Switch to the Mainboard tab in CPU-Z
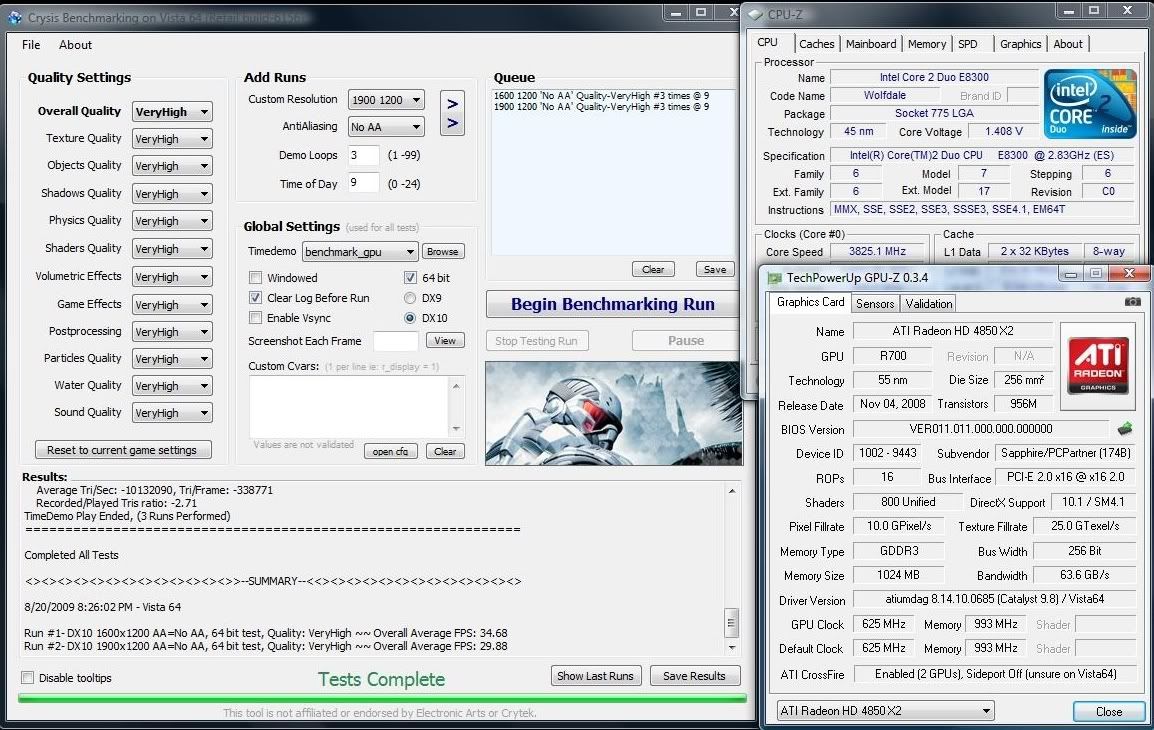 tap(871, 44)
